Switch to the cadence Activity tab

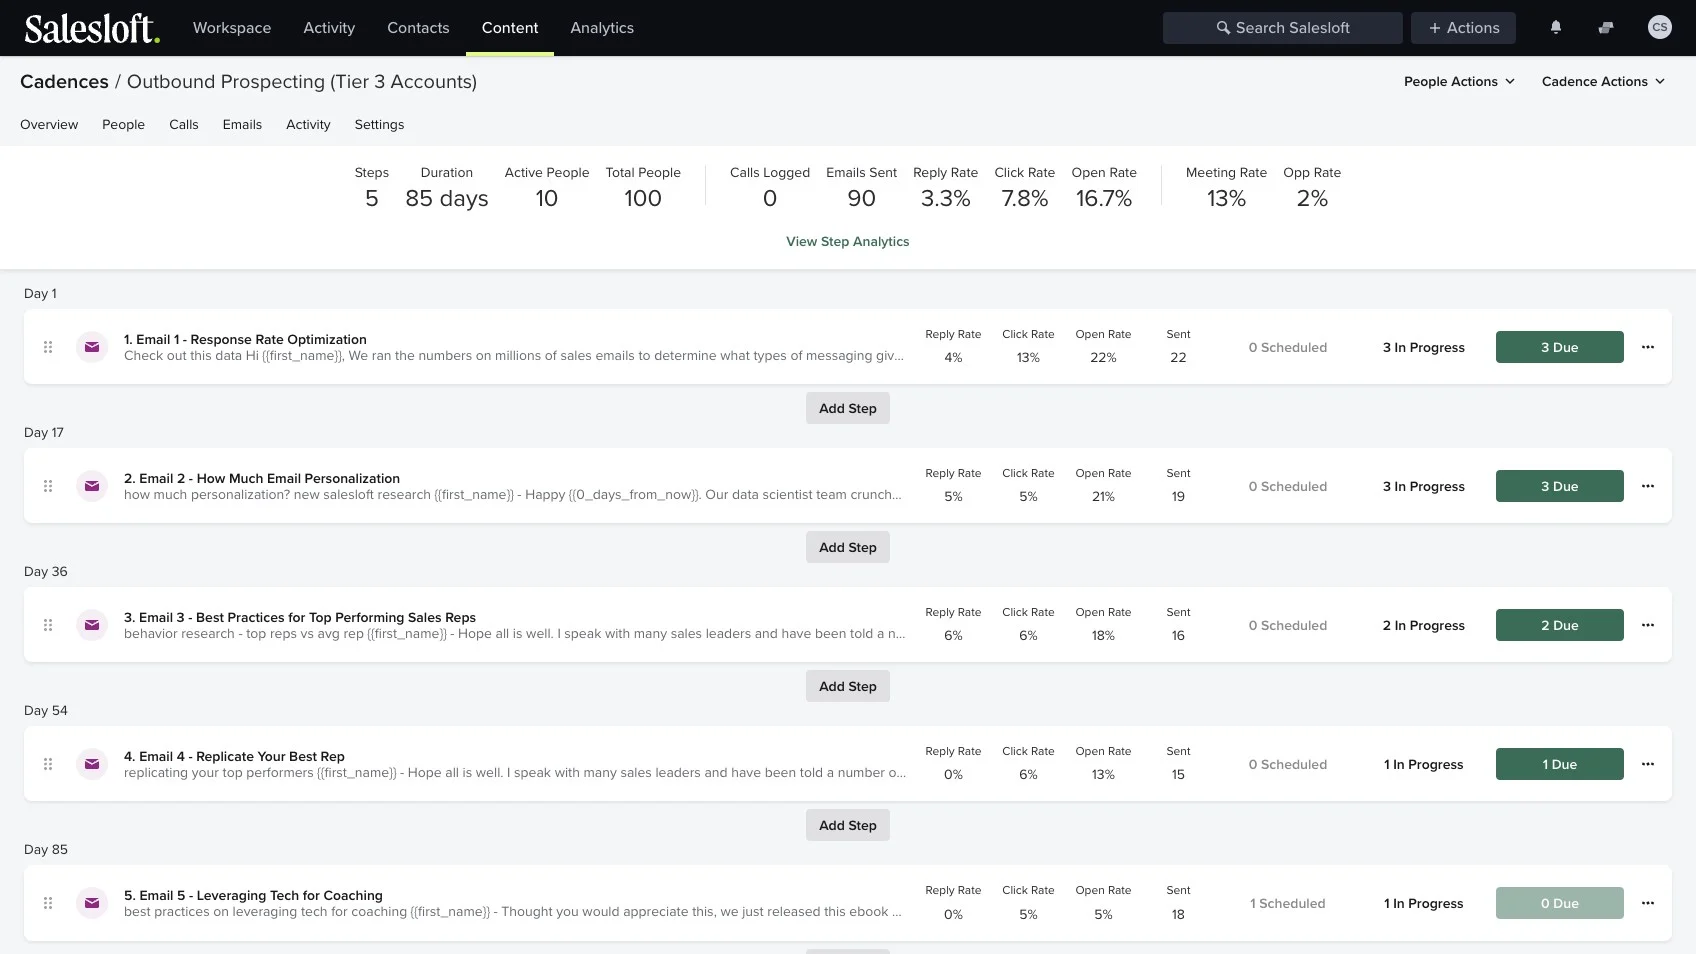(x=308, y=125)
